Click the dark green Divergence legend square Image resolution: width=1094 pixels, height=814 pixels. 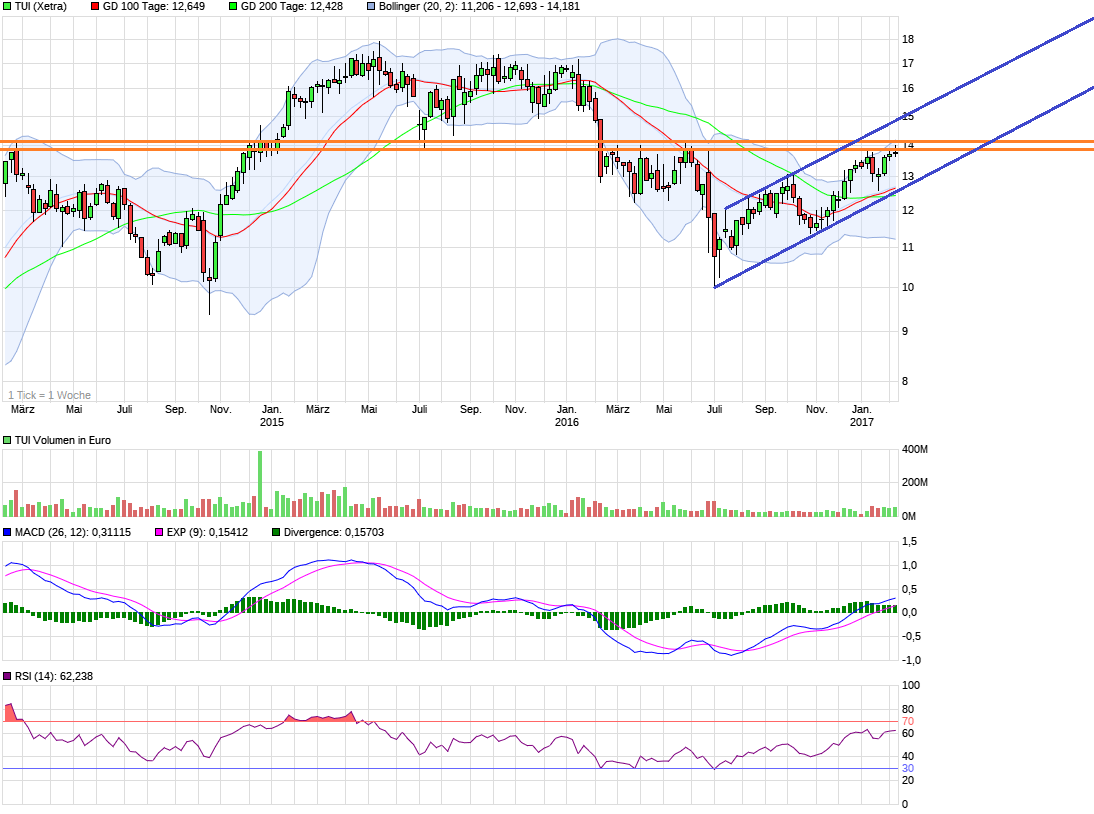coord(276,532)
